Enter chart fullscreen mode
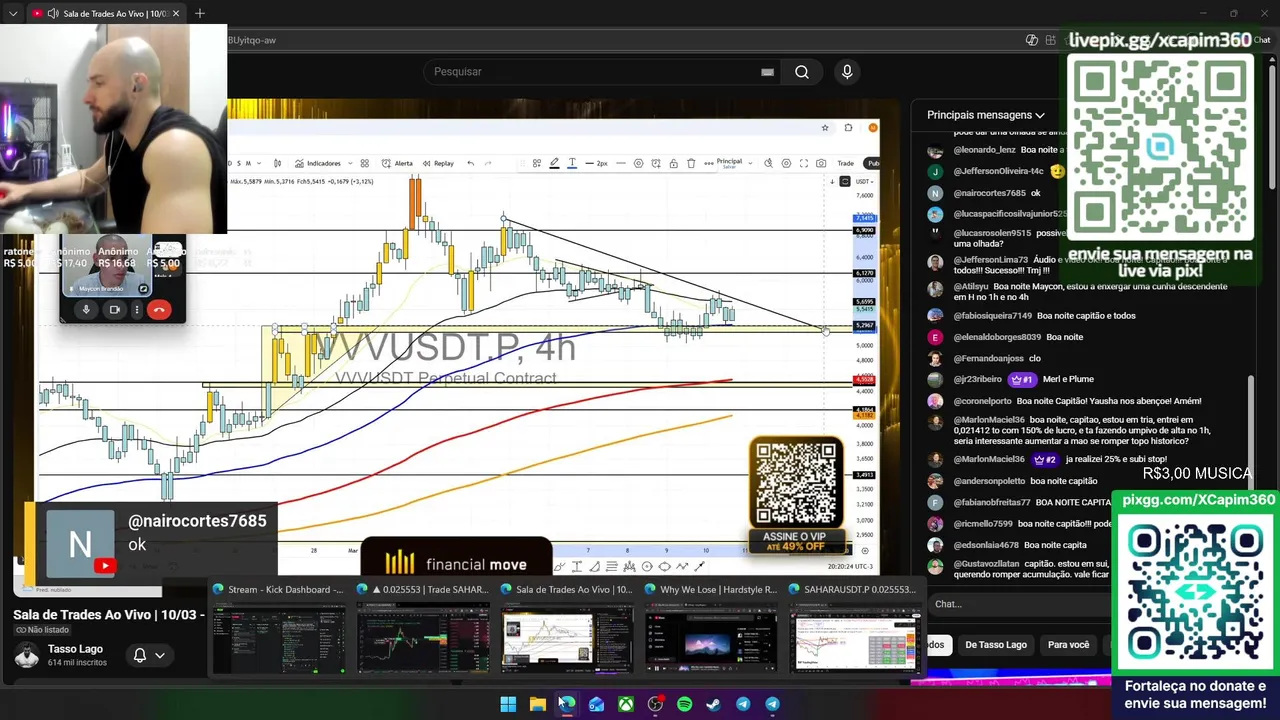 (x=804, y=163)
